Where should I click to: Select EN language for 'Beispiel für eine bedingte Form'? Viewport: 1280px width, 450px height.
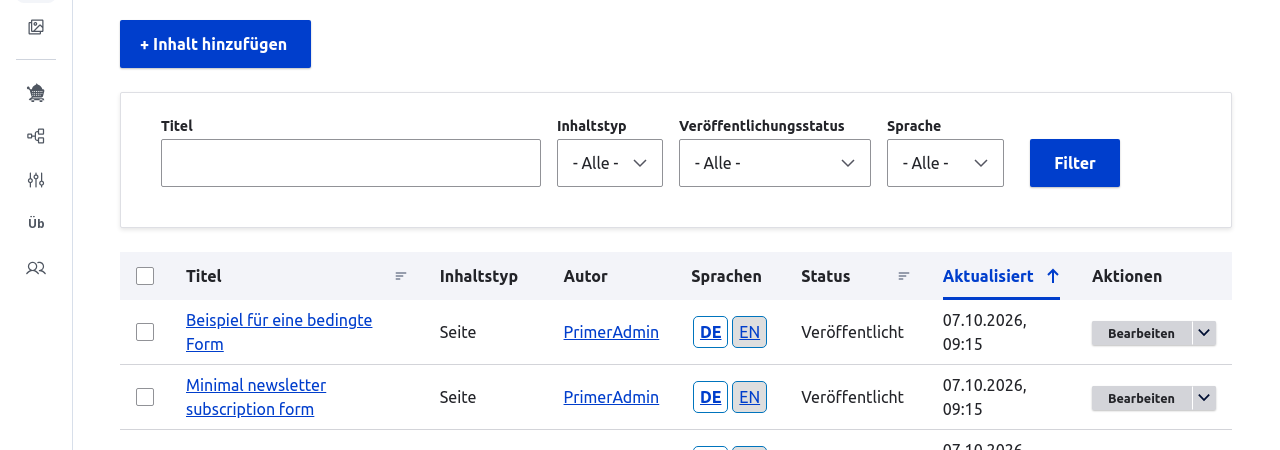click(x=749, y=332)
